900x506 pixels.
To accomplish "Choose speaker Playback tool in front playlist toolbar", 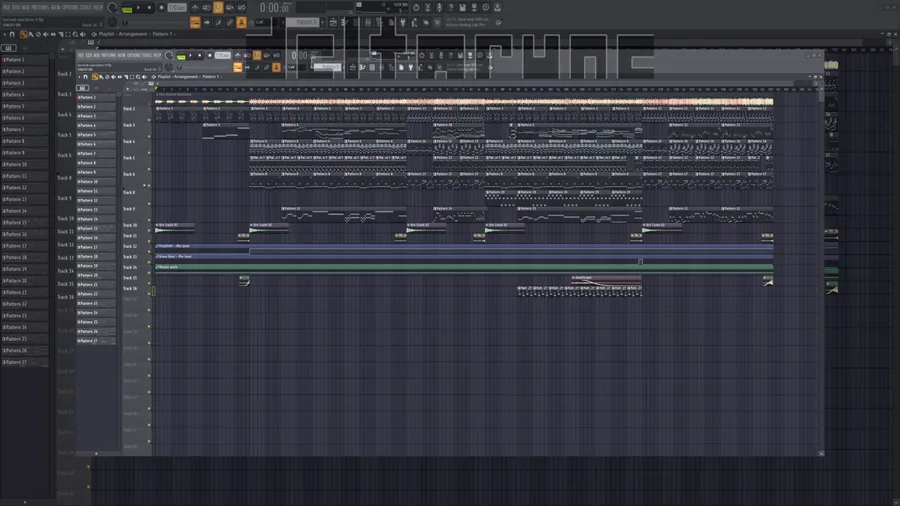I will tap(144, 77).
